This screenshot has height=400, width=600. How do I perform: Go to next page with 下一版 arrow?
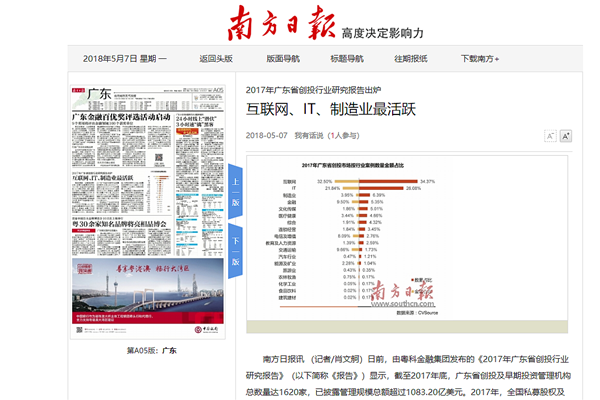[235, 251]
